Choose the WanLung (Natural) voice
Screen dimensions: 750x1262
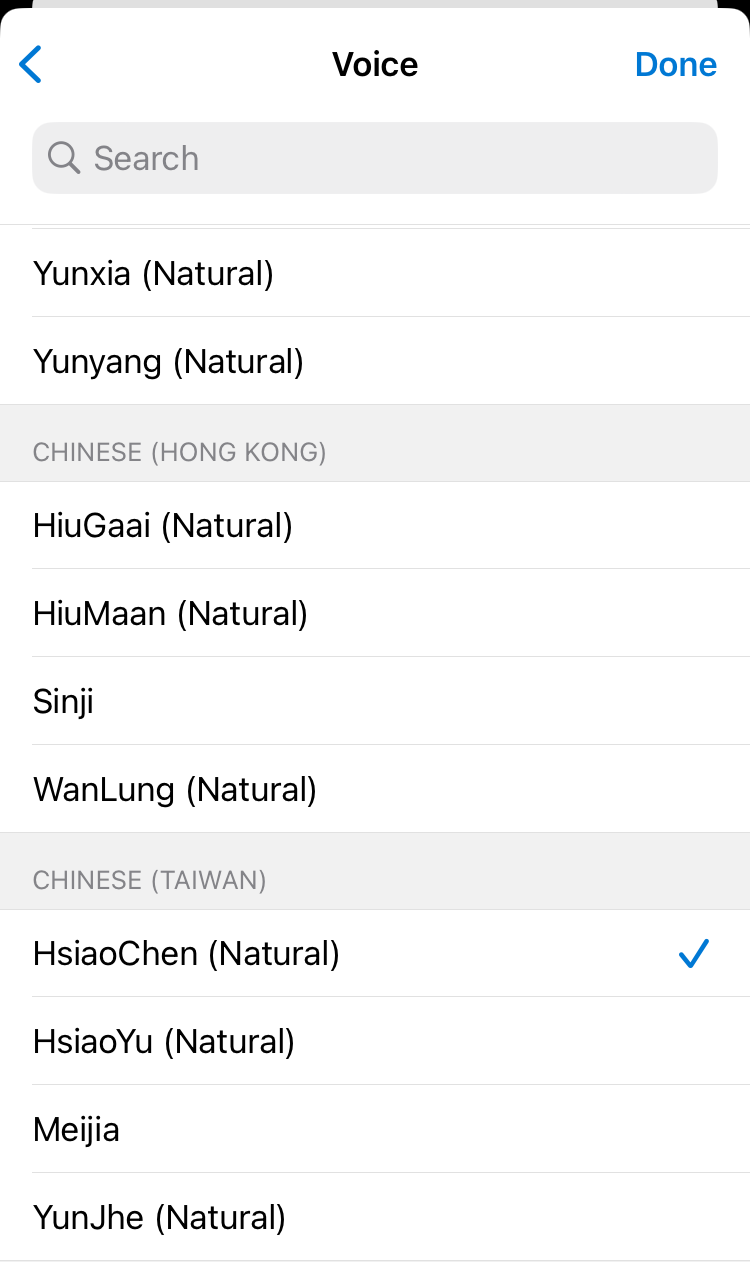tap(175, 789)
